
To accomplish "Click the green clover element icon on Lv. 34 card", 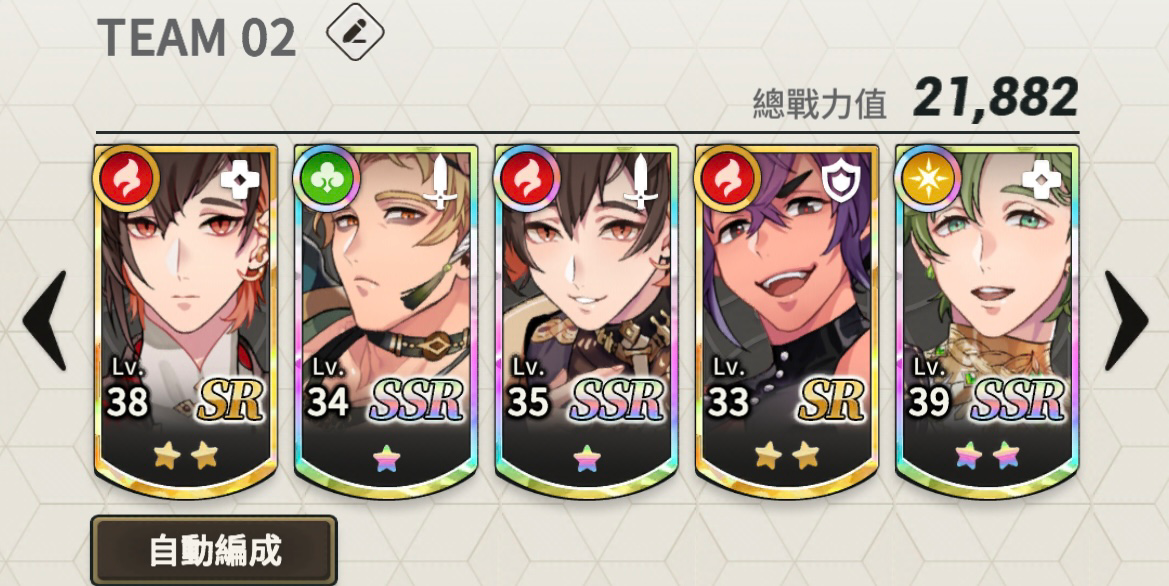I will click(326, 179).
